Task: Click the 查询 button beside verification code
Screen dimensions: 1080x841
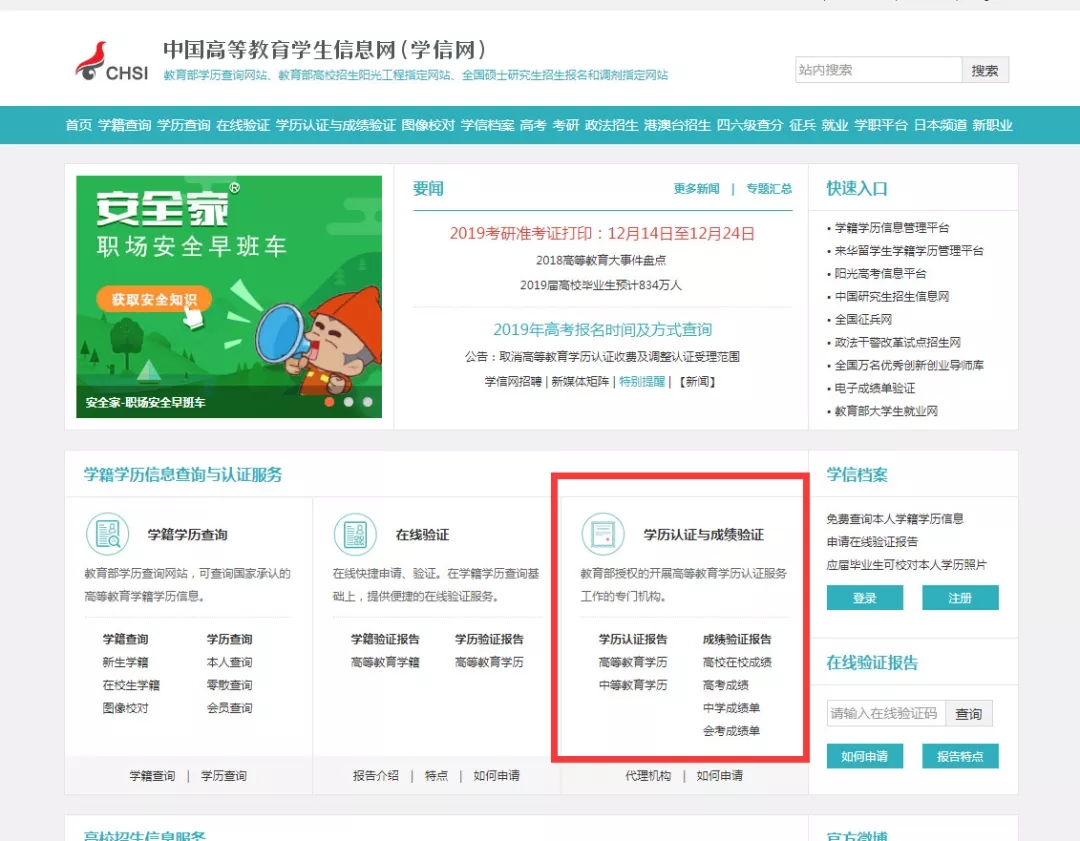Action: click(x=968, y=714)
